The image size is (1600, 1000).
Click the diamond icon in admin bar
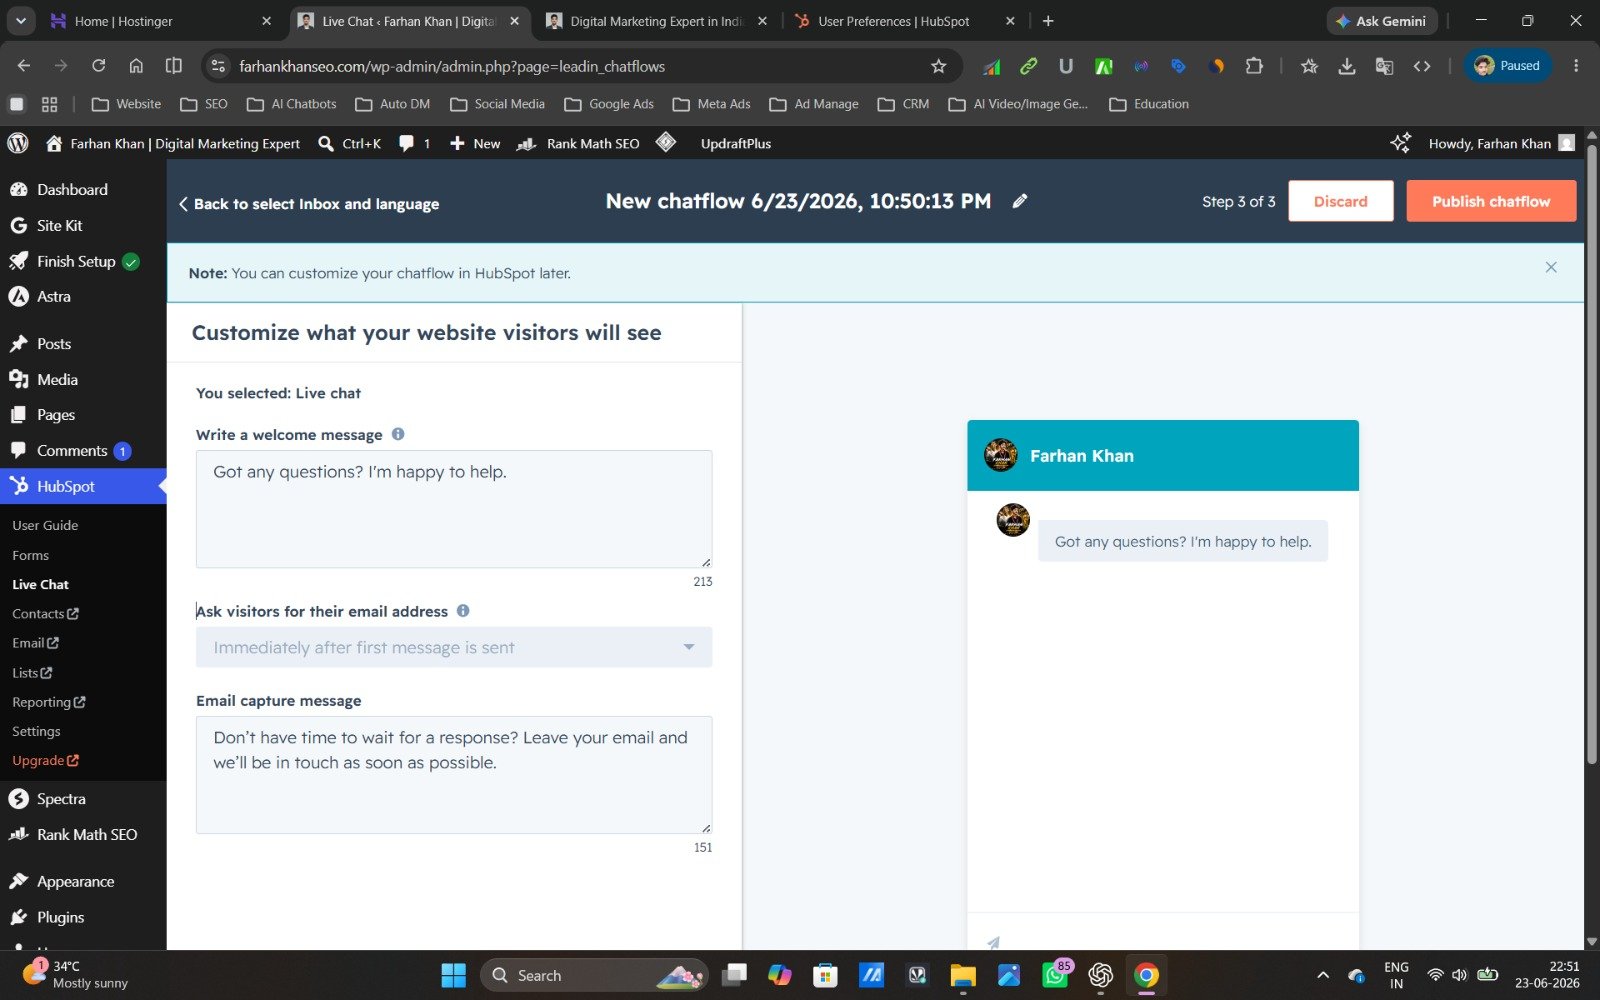point(666,143)
